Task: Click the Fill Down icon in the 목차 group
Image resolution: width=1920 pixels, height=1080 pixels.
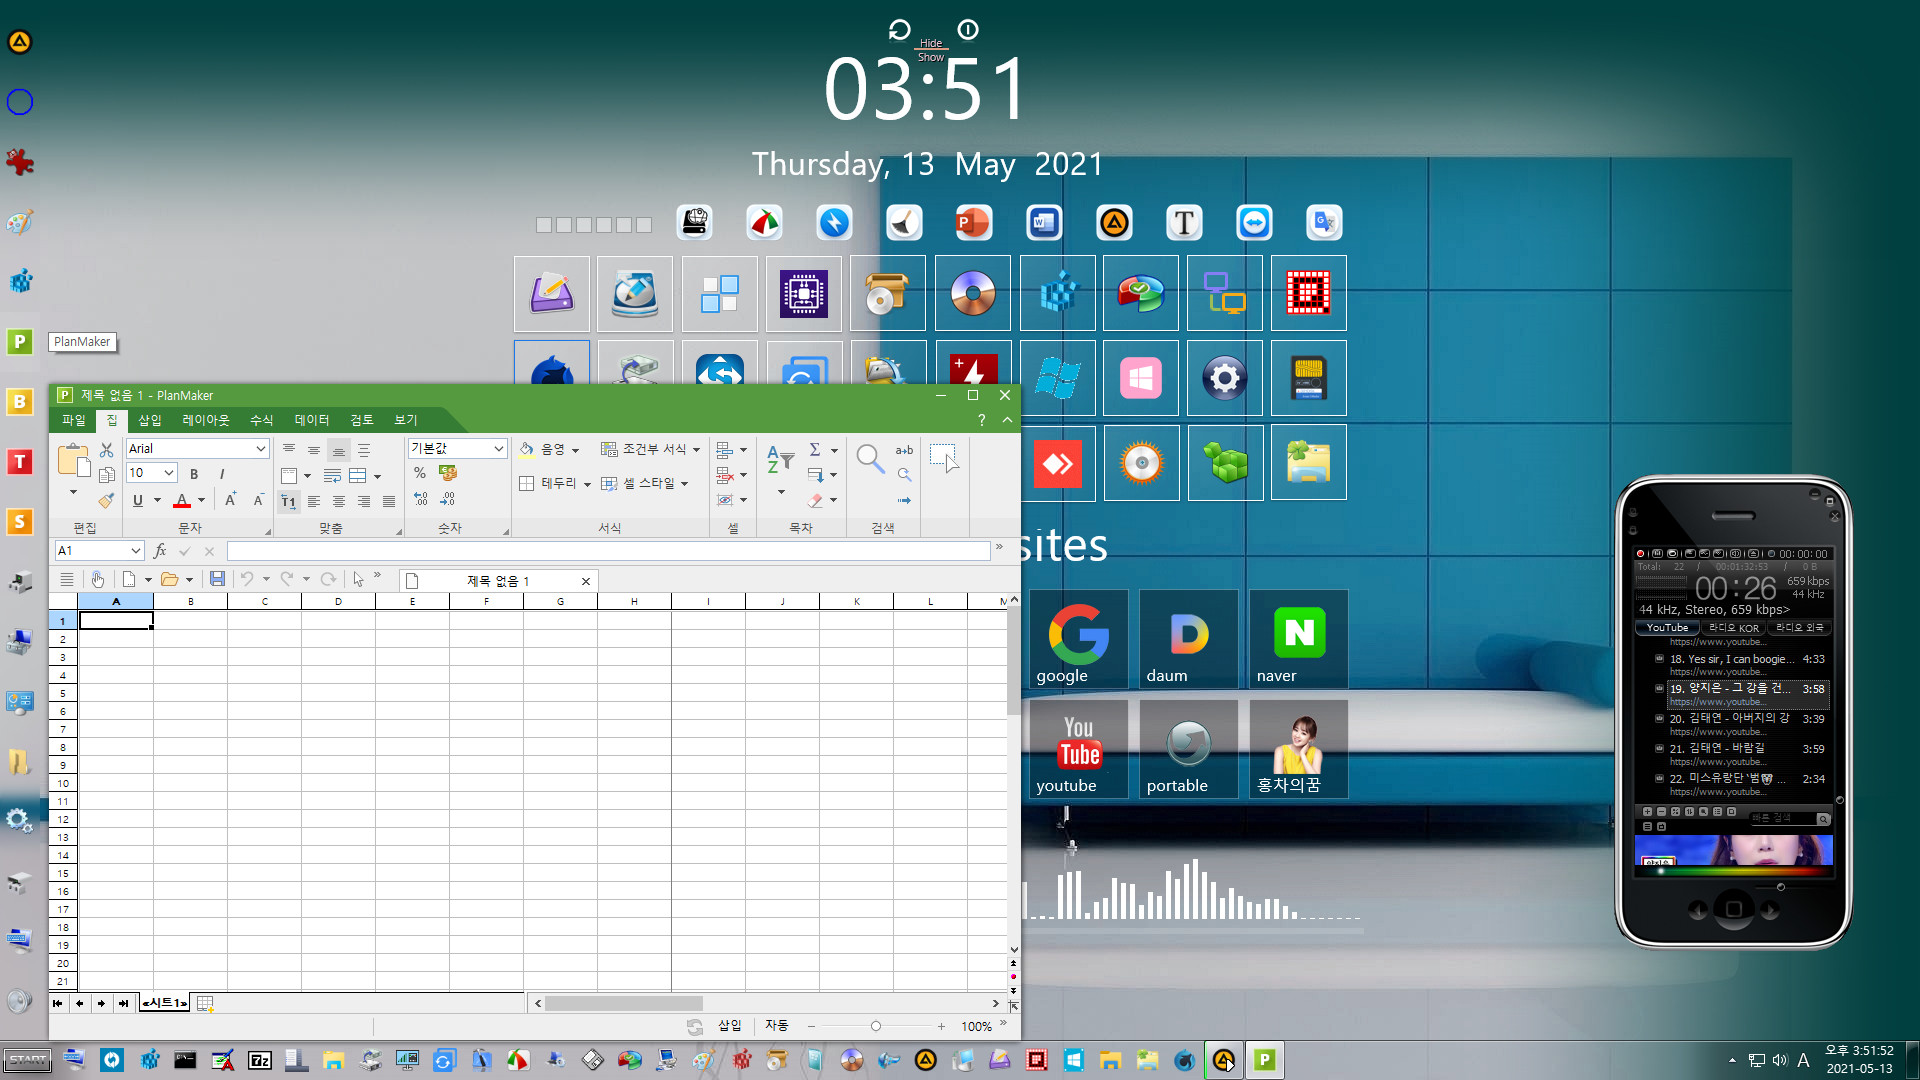Action: point(815,475)
